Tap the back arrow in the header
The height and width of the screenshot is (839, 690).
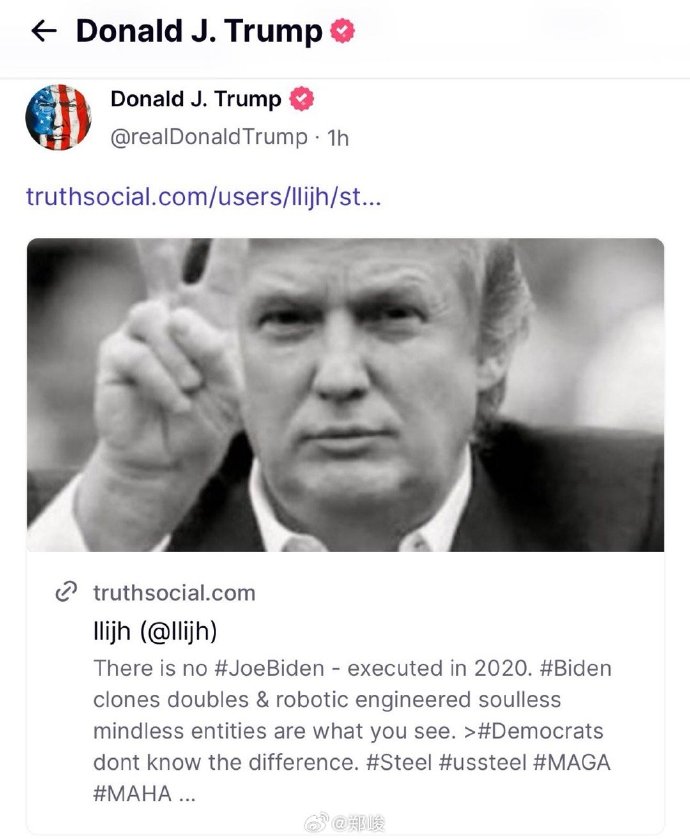44,31
